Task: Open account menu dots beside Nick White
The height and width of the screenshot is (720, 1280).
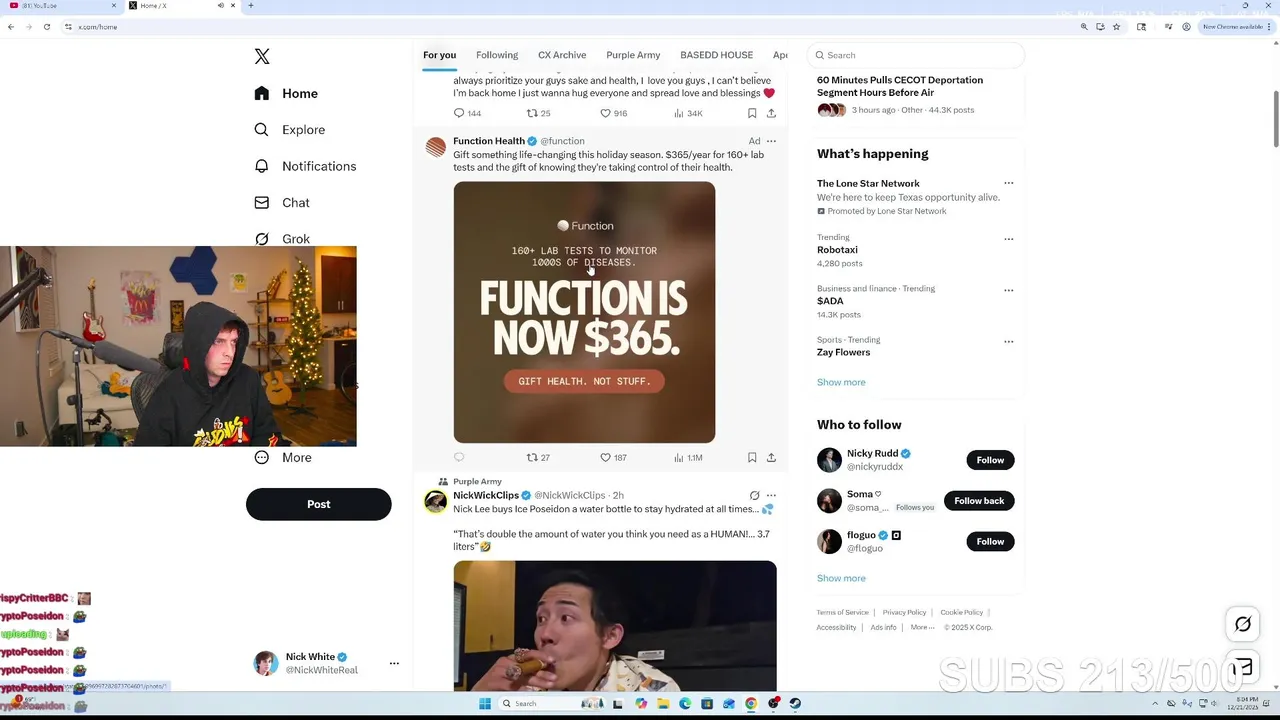Action: [x=394, y=663]
